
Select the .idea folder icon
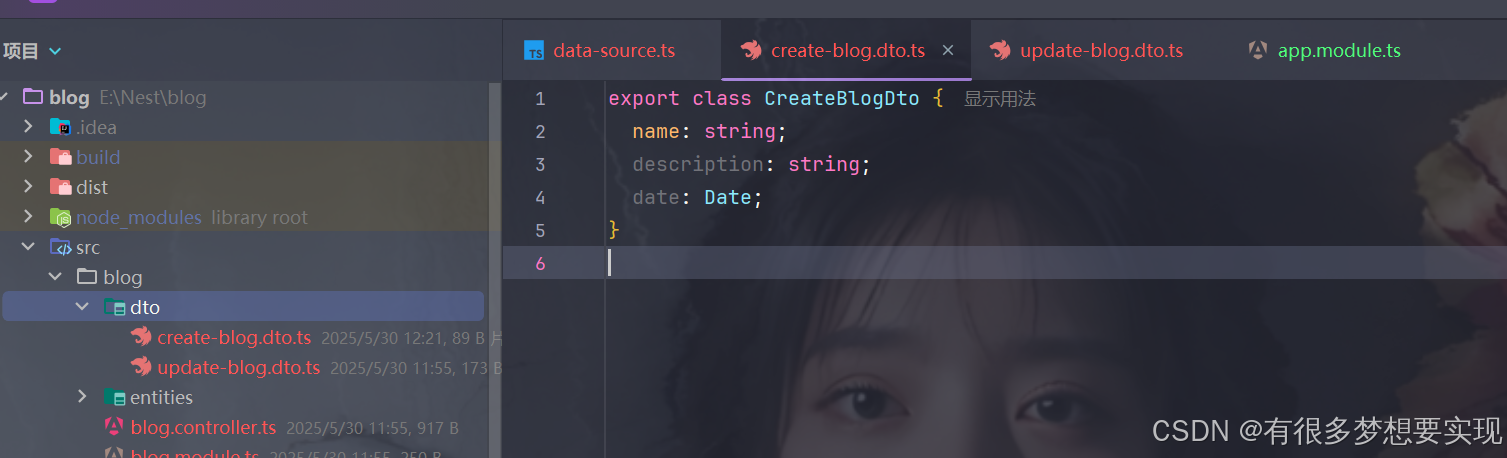click(x=60, y=127)
